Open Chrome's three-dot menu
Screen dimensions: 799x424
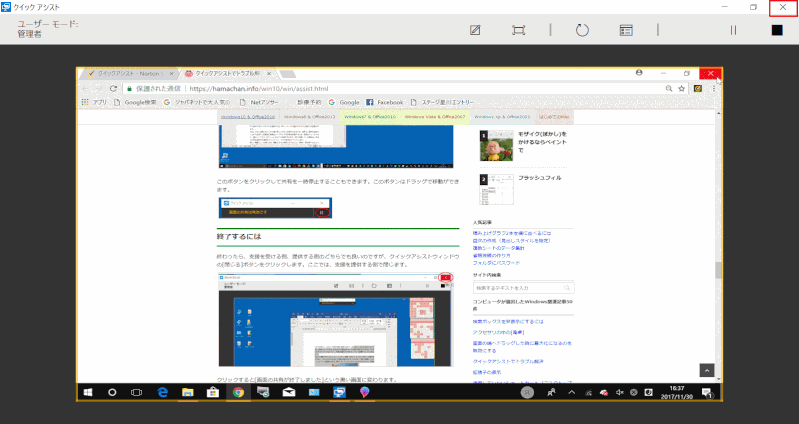[x=713, y=88]
